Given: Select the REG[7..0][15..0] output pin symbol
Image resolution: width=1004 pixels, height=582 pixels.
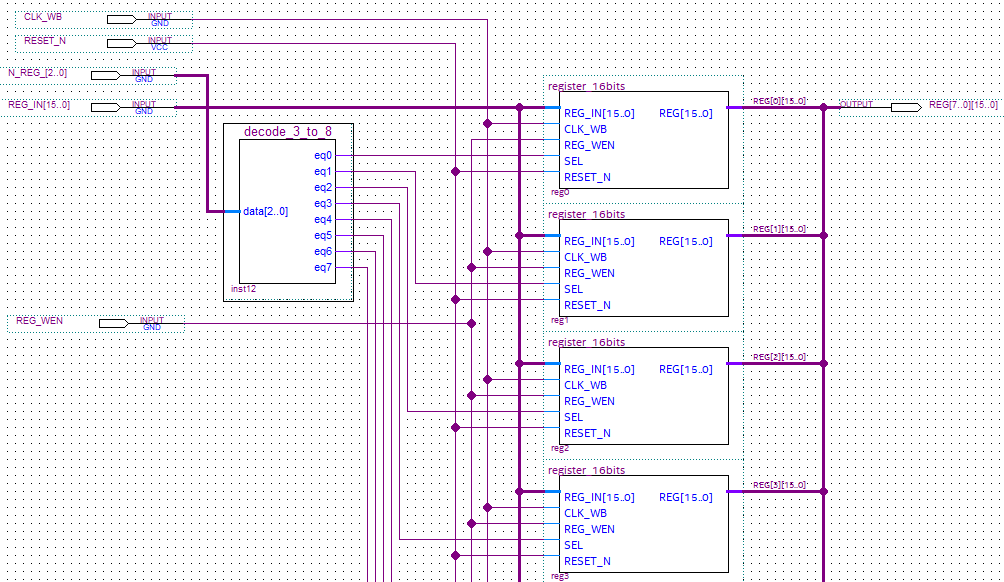Looking at the screenshot, I should tap(906, 108).
